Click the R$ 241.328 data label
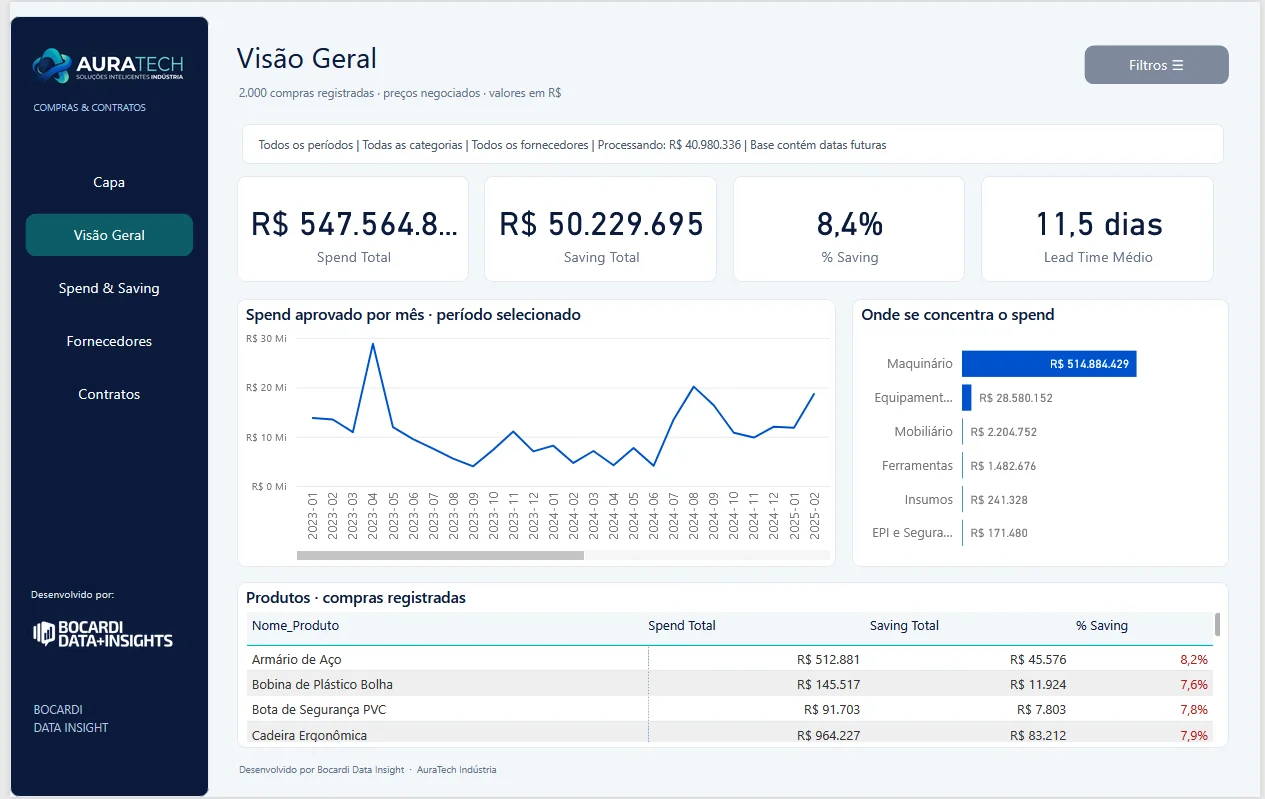 click(x=998, y=500)
